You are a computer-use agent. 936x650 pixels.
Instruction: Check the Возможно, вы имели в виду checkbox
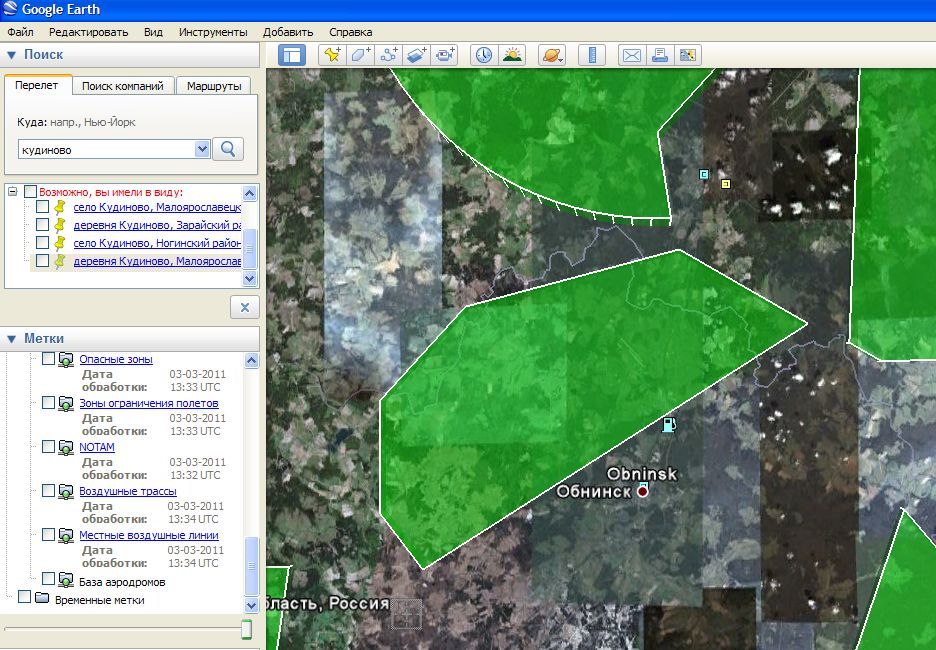click(30, 192)
